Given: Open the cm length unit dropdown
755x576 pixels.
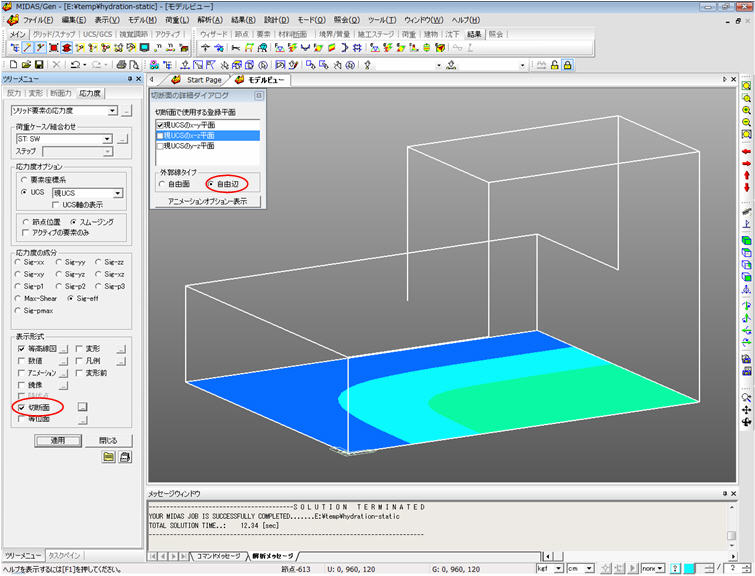Looking at the screenshot, I should pyautogui.click(x=589, y=569).
